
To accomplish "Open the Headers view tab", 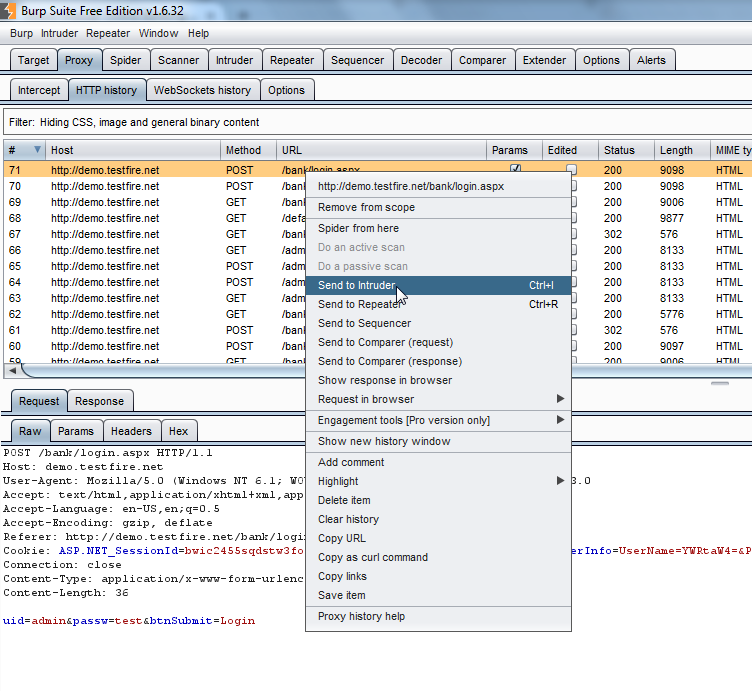I will (x=131, y=431).
